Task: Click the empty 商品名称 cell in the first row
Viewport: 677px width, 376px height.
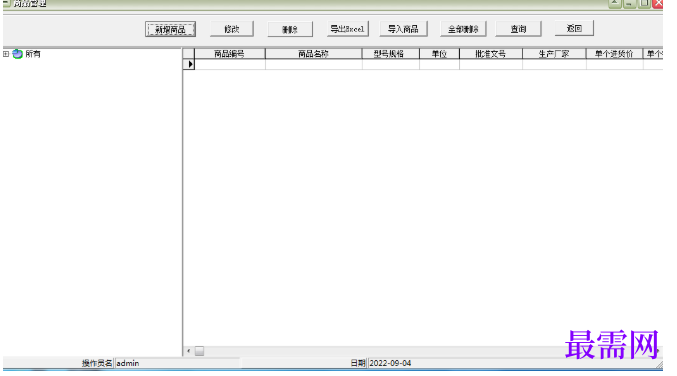Action: [x=313, y=64]
